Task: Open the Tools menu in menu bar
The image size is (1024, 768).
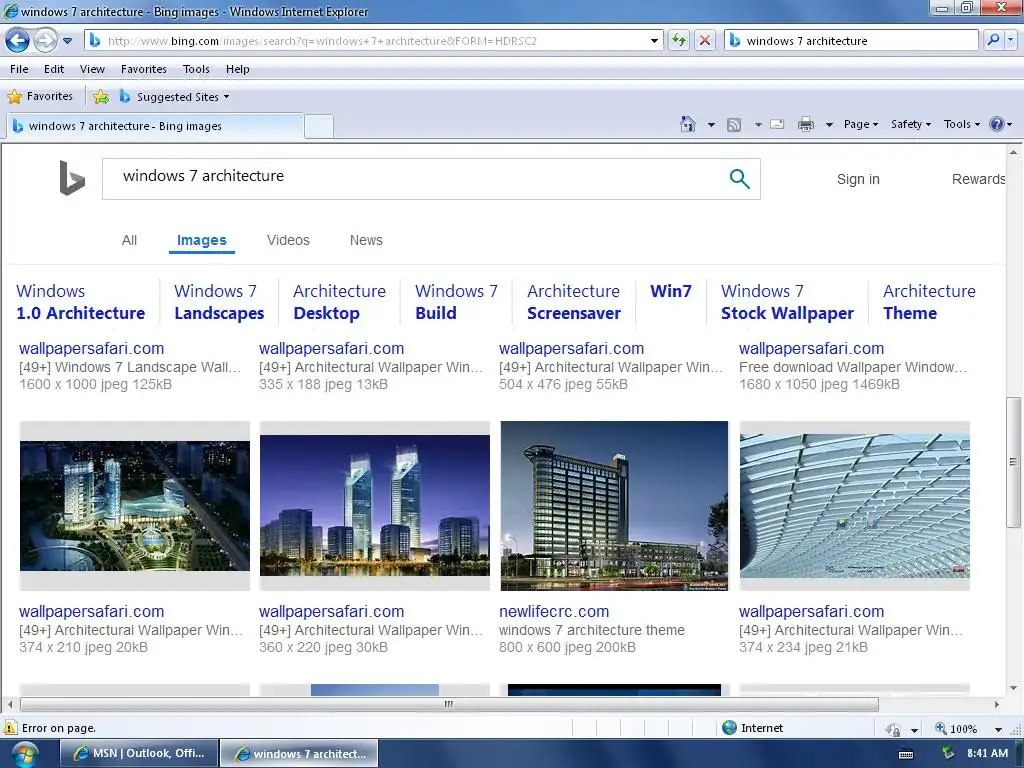Action: tap(196, 69)
